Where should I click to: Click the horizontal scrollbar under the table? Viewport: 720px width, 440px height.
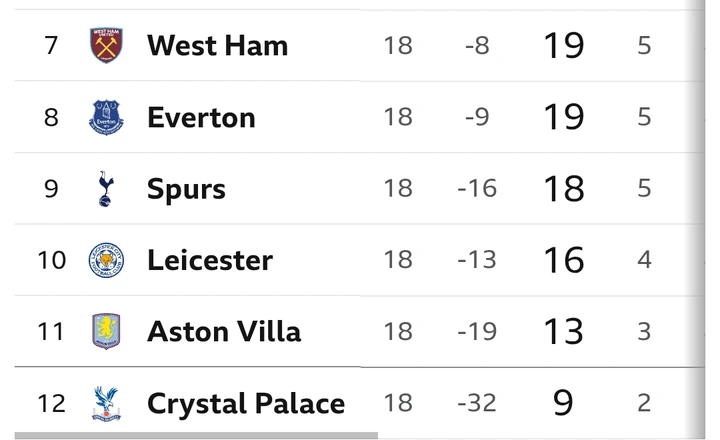pos(196,435)
